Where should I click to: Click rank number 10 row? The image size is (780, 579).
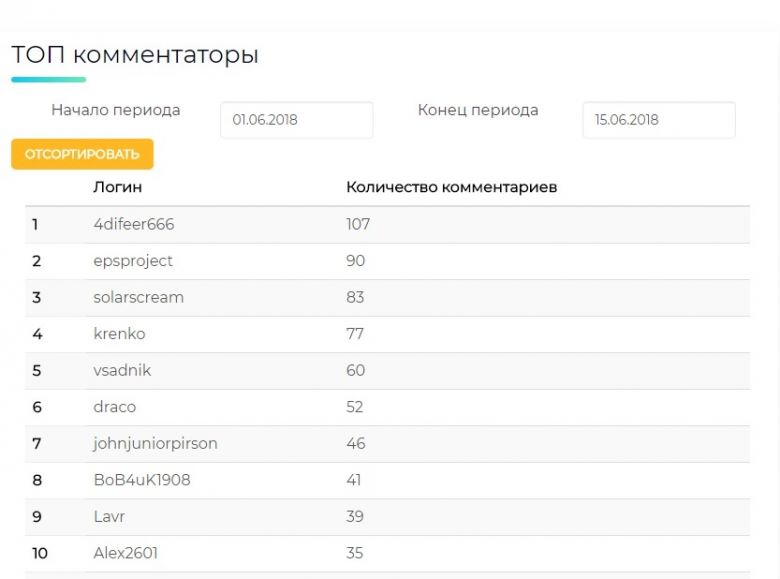pos(388,553)
